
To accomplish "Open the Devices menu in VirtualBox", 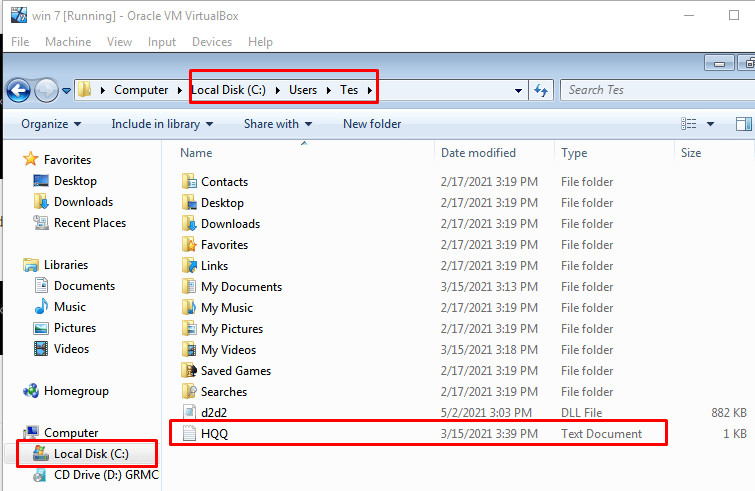I will tap(211, 42).
